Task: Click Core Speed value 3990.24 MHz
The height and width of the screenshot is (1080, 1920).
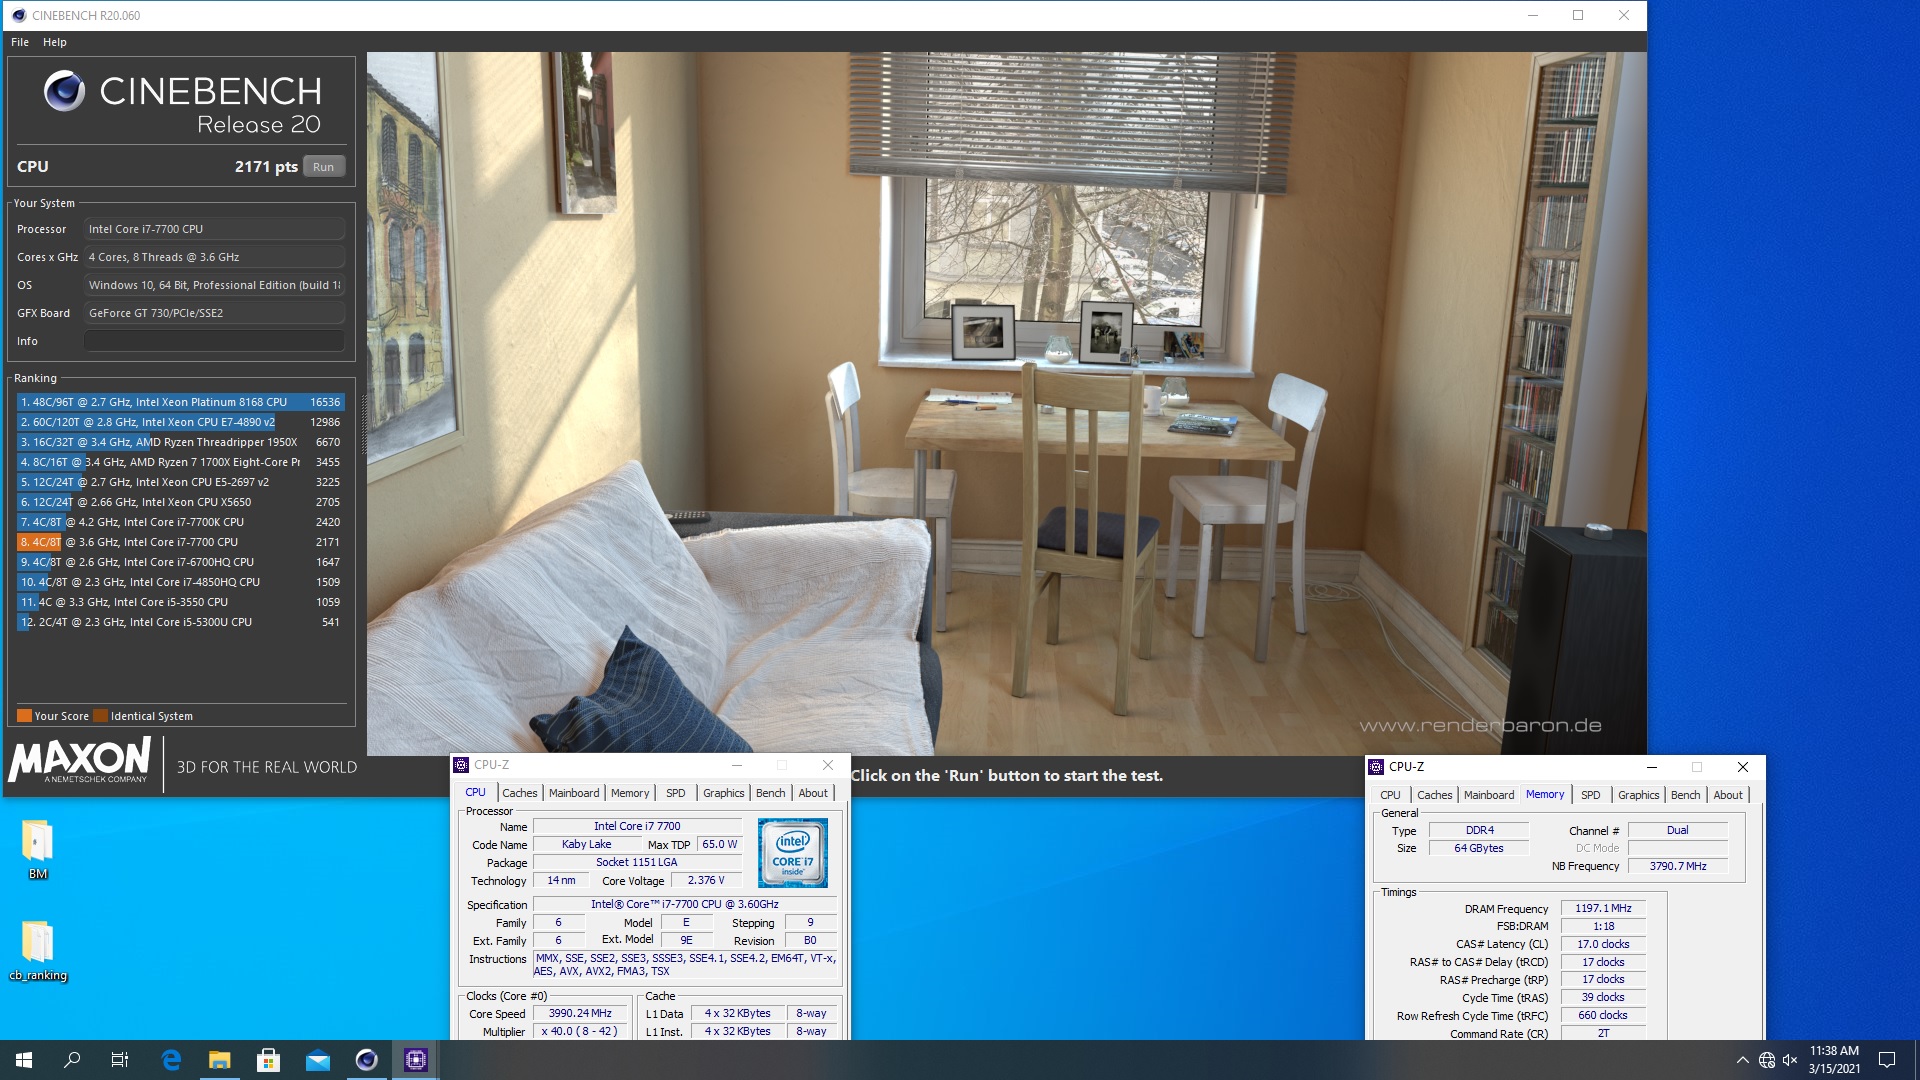Action: 580,1013
